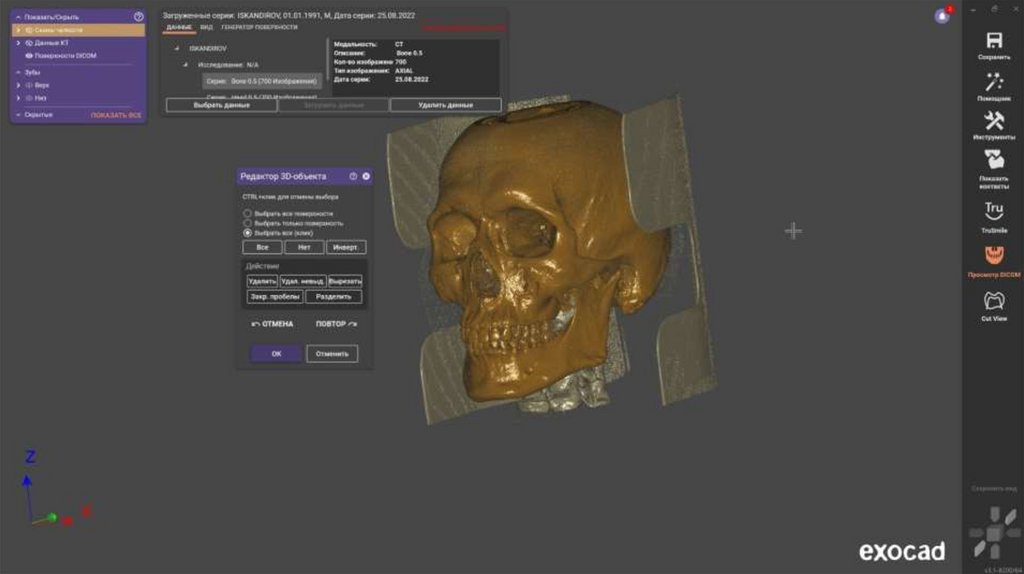Screen dimensions: 1024x574
Task: Click the Инверт. selection button
Action: [x=347, y=247]
